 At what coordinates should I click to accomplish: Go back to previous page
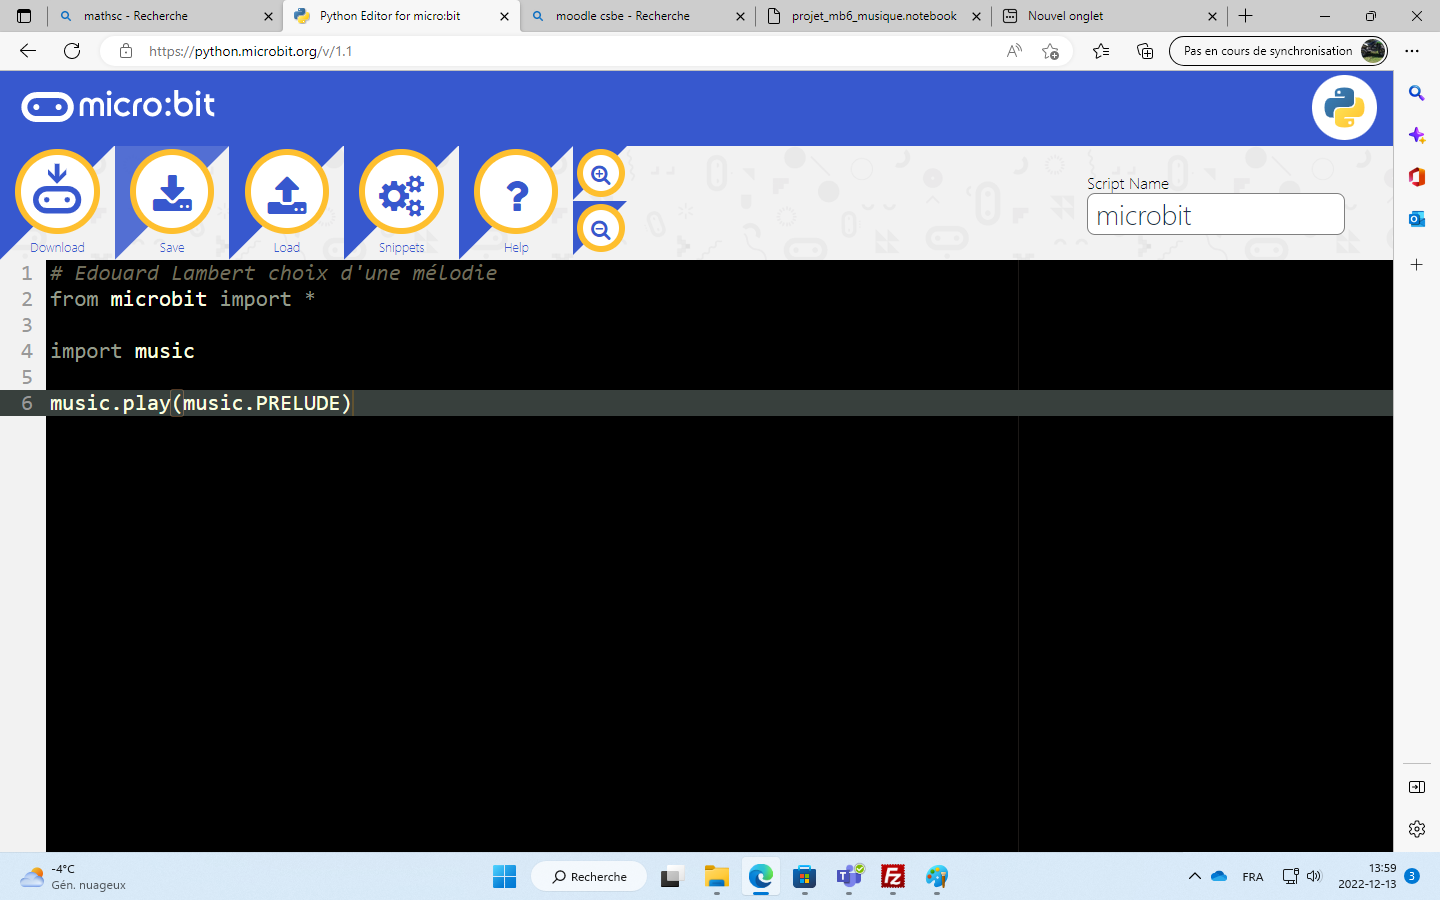[x=28, y=51]
